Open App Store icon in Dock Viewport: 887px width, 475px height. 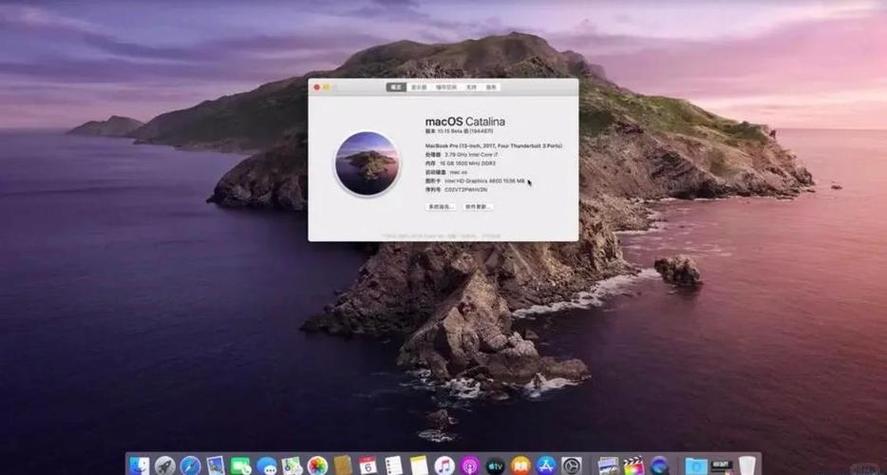[x=546, y=466]
